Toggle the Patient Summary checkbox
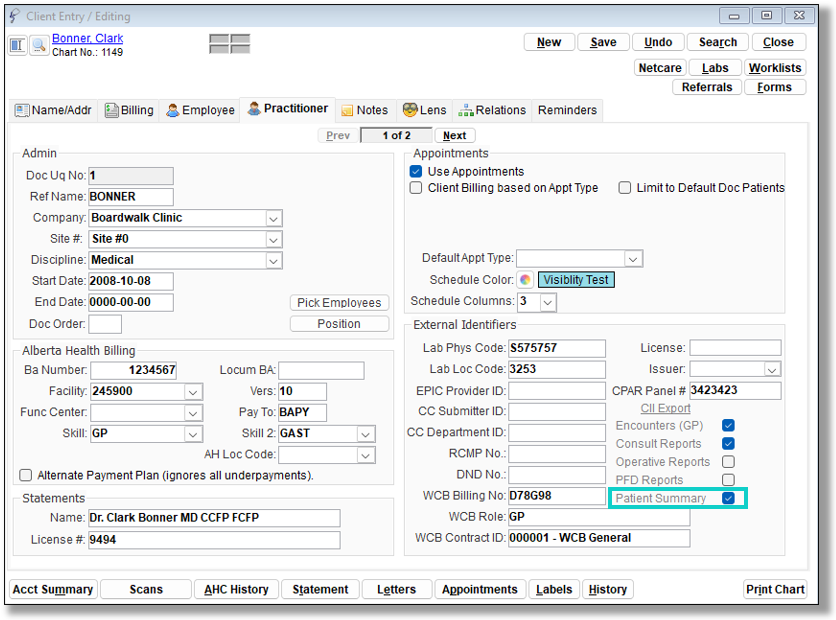Screen dimensions: 836x620 click(x=729, y=498)
